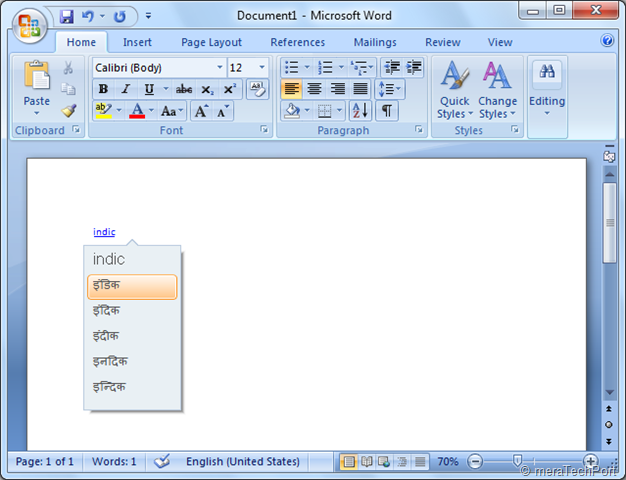This screenshot has height=480, width=626.
Task: Select the Format Painter brush
Action: [69, 110]
